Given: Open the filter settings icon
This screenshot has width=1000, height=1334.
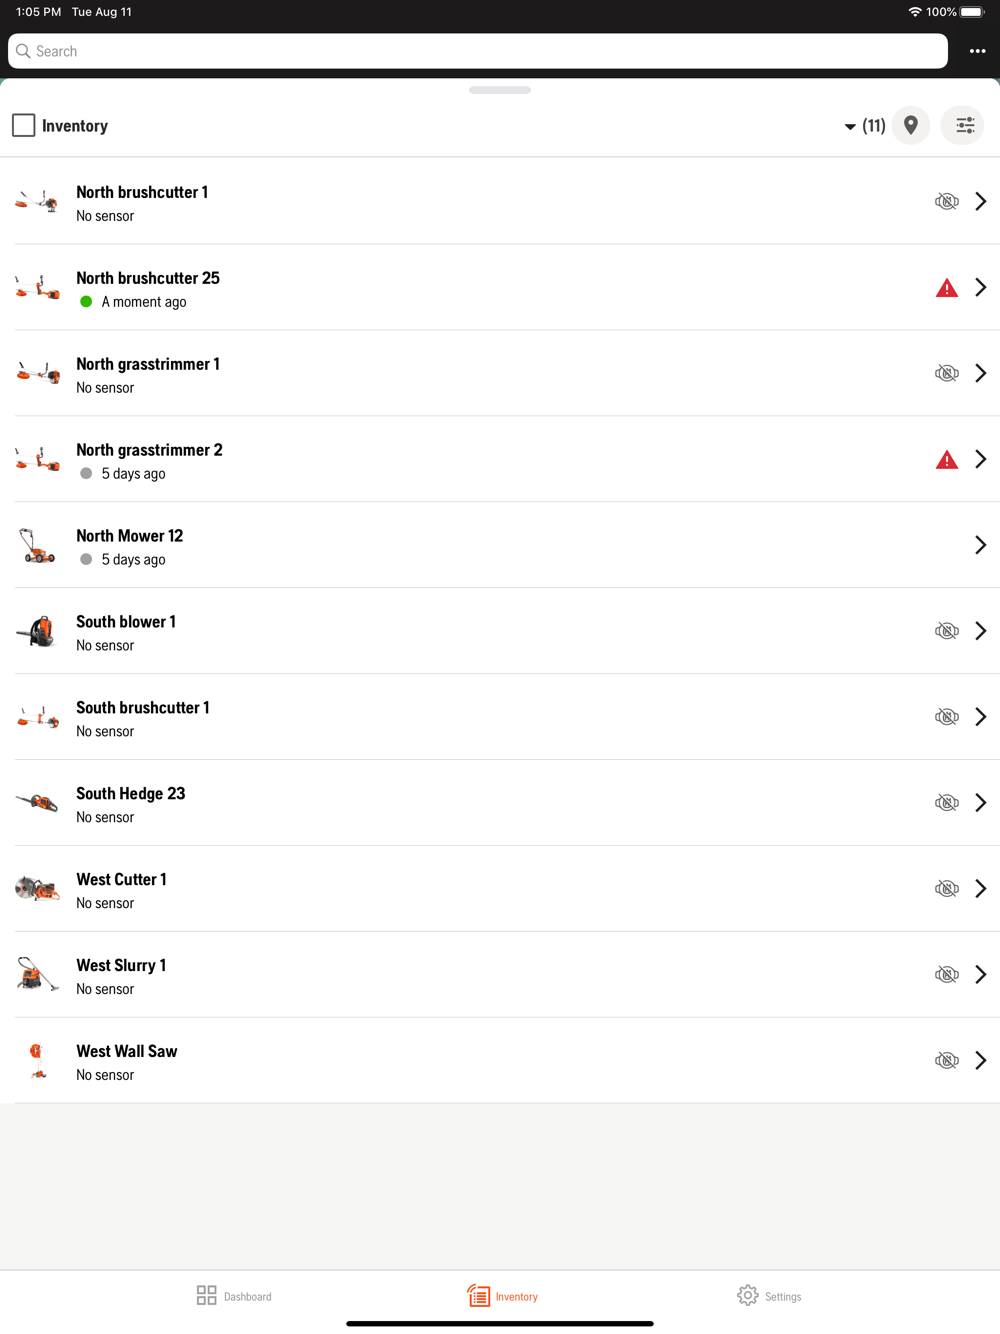Looking at the screenshot, I should coord(964,125).
